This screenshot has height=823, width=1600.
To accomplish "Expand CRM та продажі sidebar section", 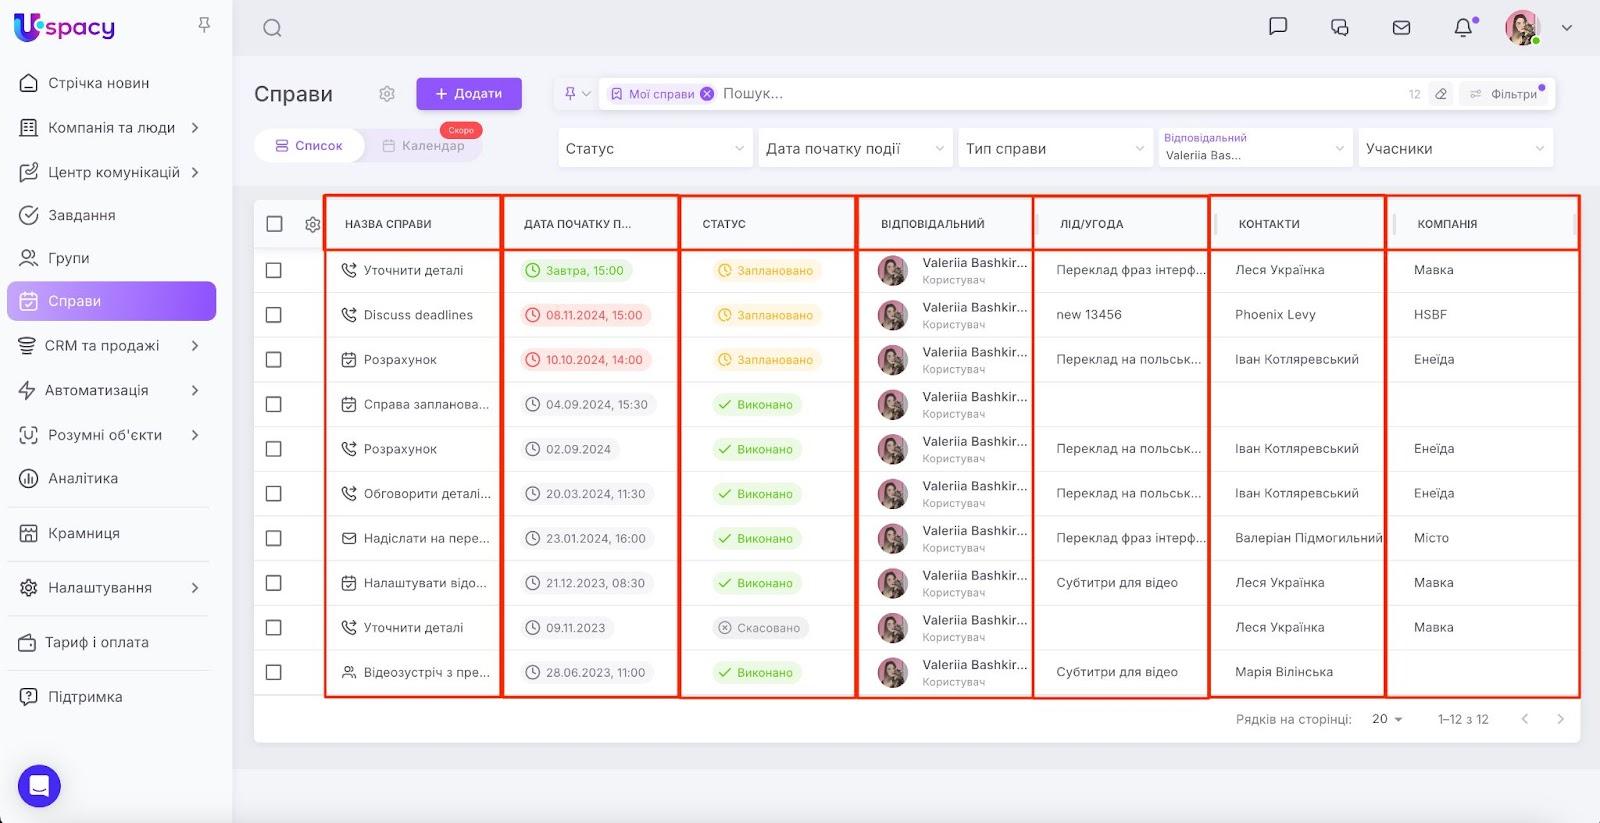I will pyautogui.click(x=195, y=346).
